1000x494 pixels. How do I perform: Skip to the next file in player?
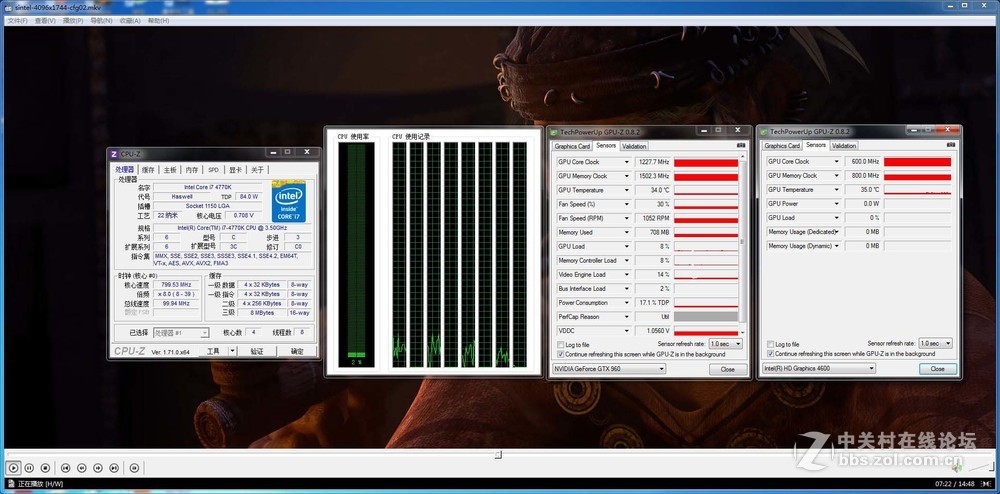pos(114,468)
